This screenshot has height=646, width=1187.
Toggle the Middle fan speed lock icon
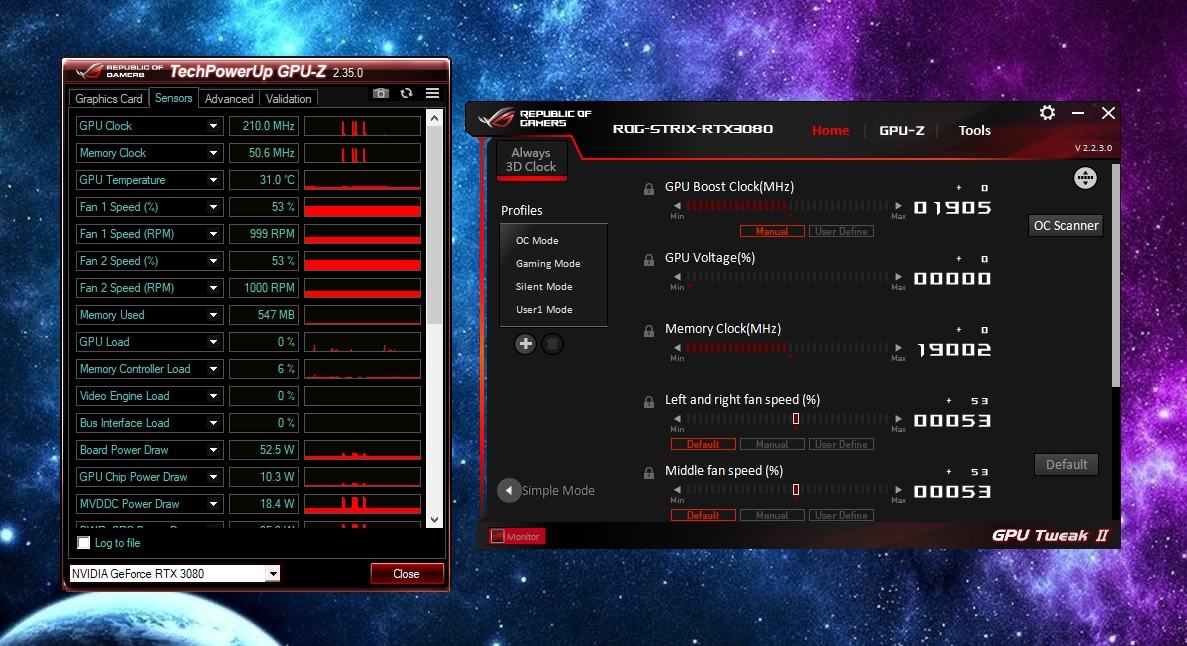(649, 473)
